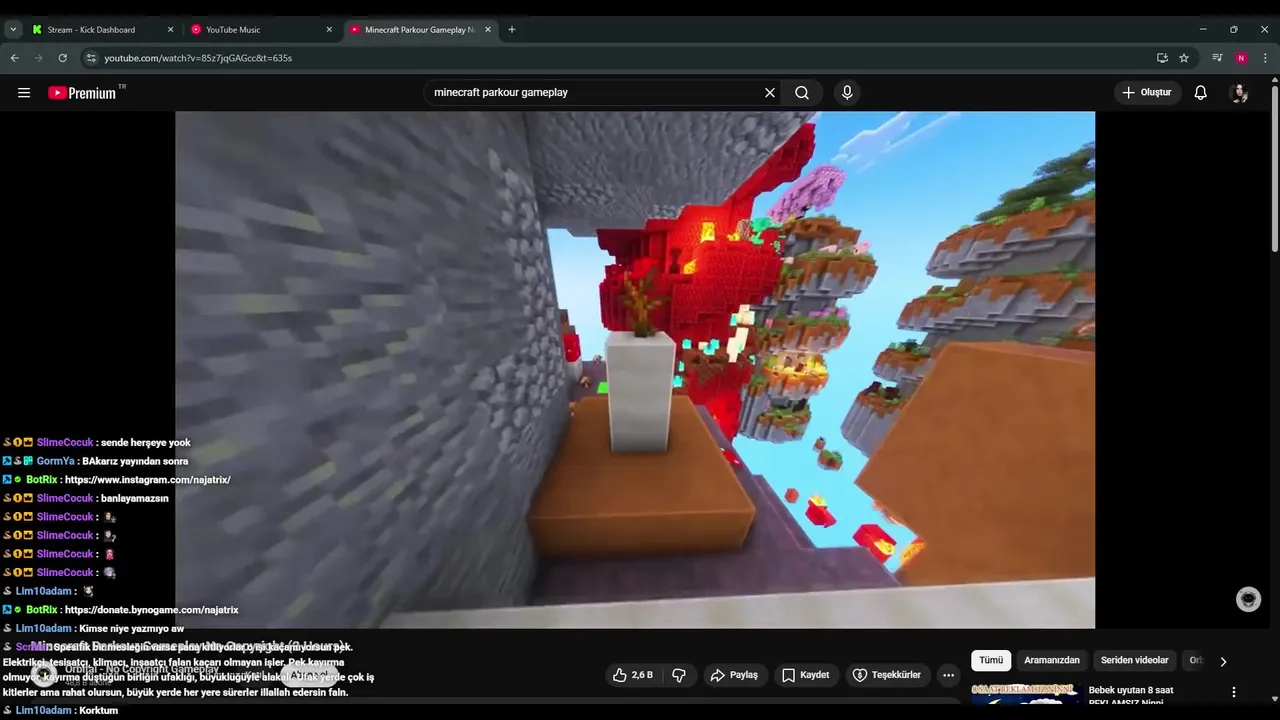Click the floating round overlay icon
This screenshot has width=1280, height=720.
click(x=1248, y=599)
